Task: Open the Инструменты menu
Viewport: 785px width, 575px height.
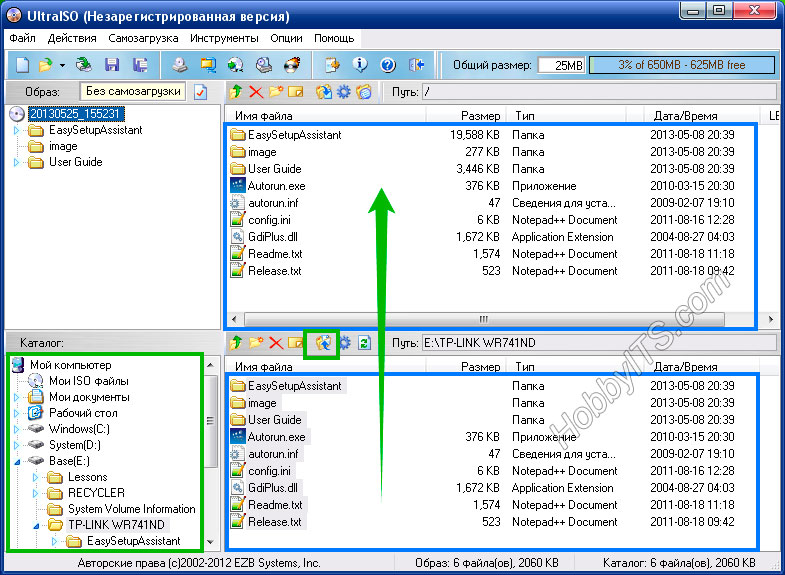Action: click(x=224, y=38)
